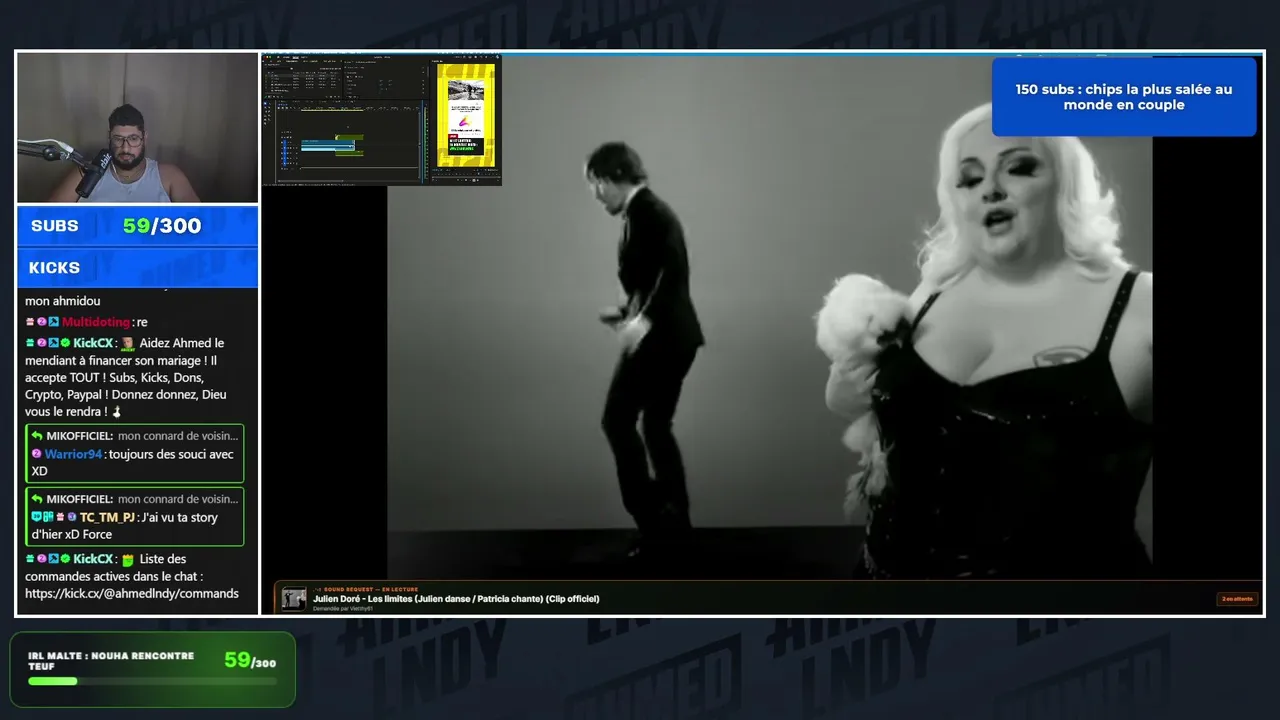Click the emoji after 'vous le rendra !'
The width and height of the screenshot is (1280, 720).
pyautogui.click(x=116, y=412)
